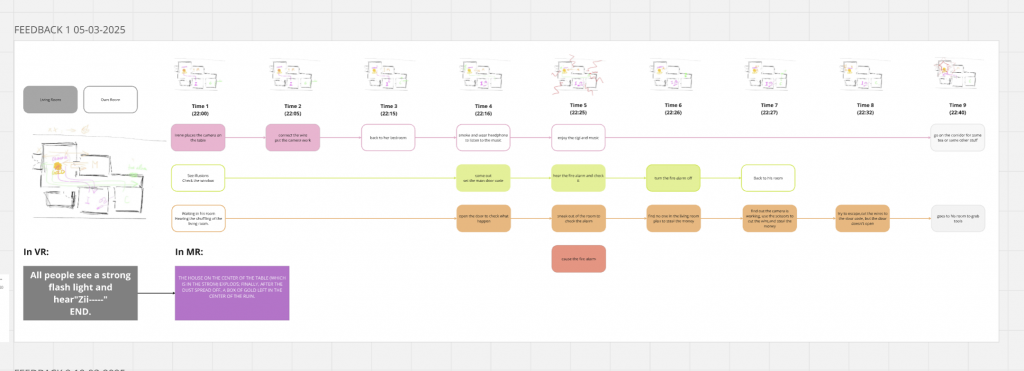Select the white Own Room legend box
The width and height of the screenshot is (1024, 371).
[x=110, y=100]
